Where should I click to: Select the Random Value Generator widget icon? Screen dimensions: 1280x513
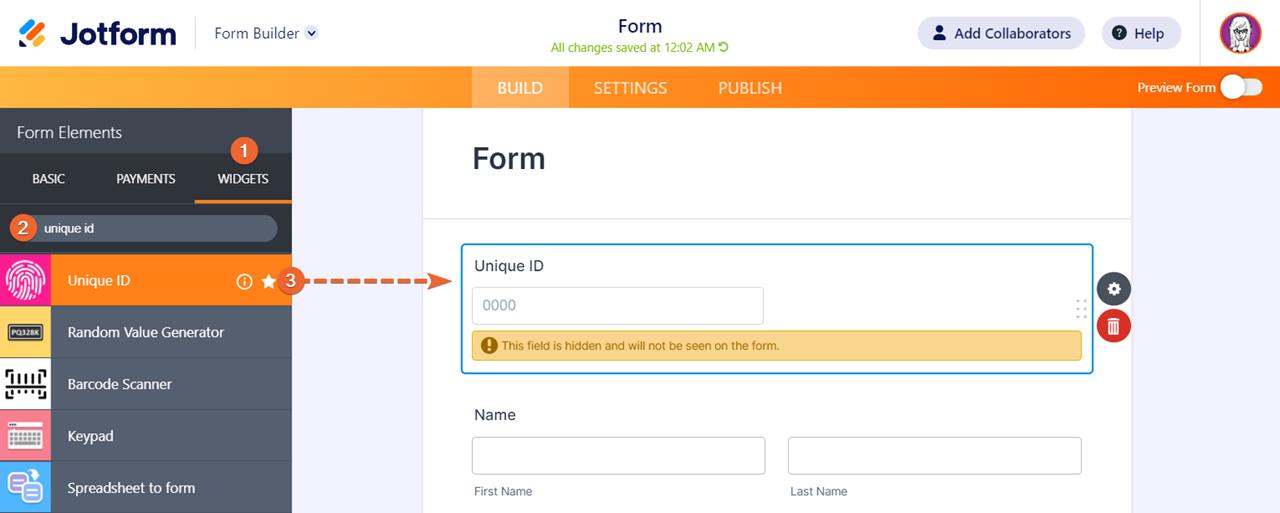tap(25, 333)
